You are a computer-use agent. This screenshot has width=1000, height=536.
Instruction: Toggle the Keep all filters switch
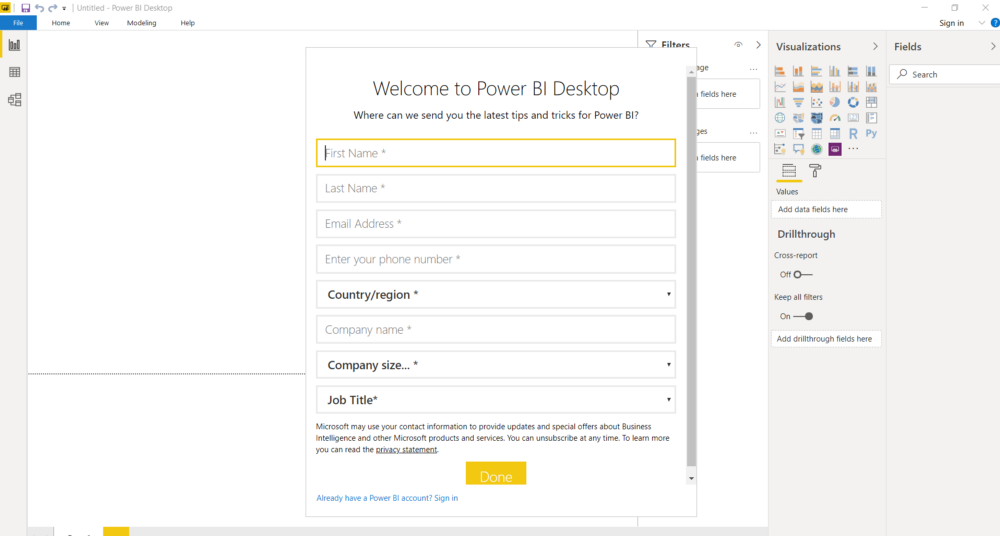(x=803, y=316)
